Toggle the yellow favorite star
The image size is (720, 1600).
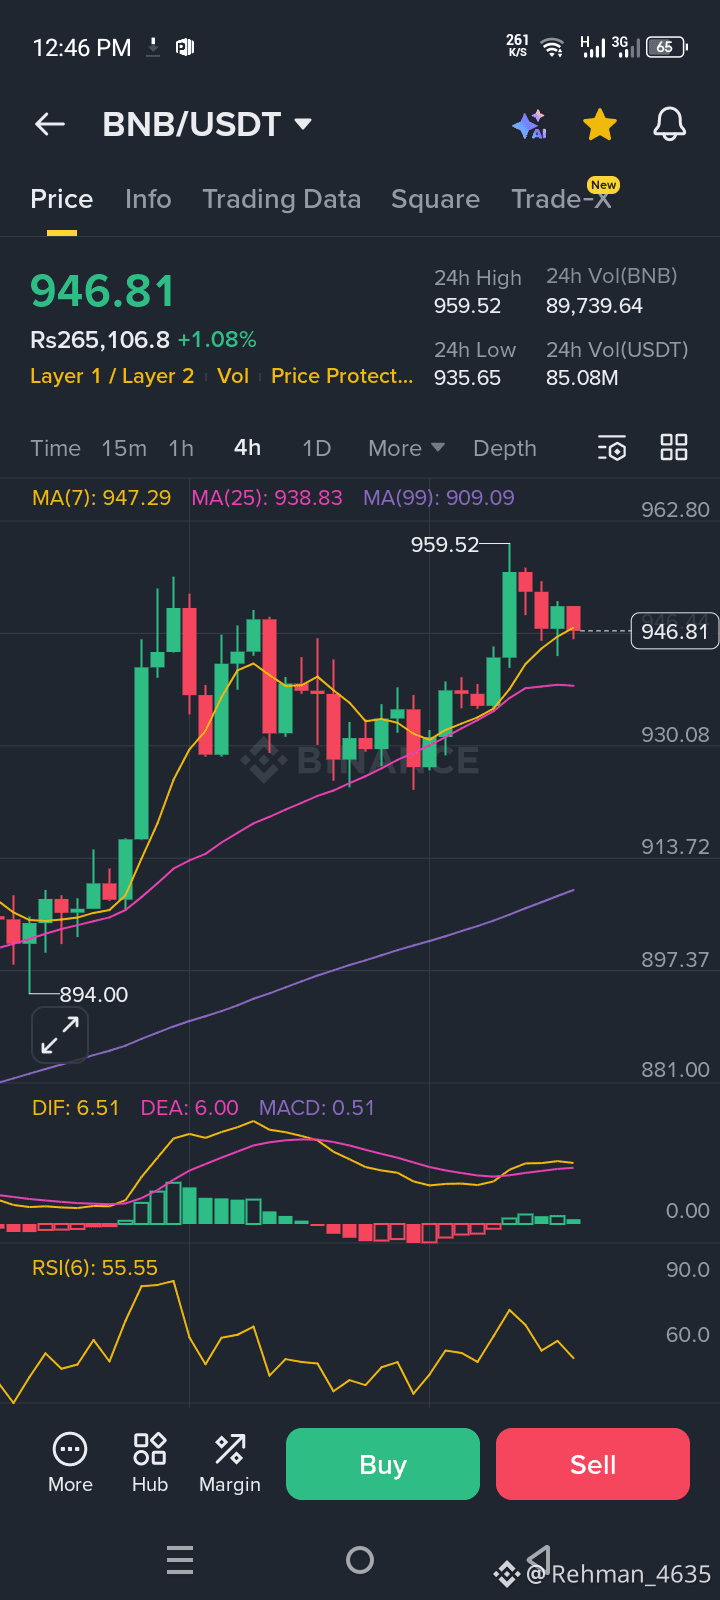point(600,125)
